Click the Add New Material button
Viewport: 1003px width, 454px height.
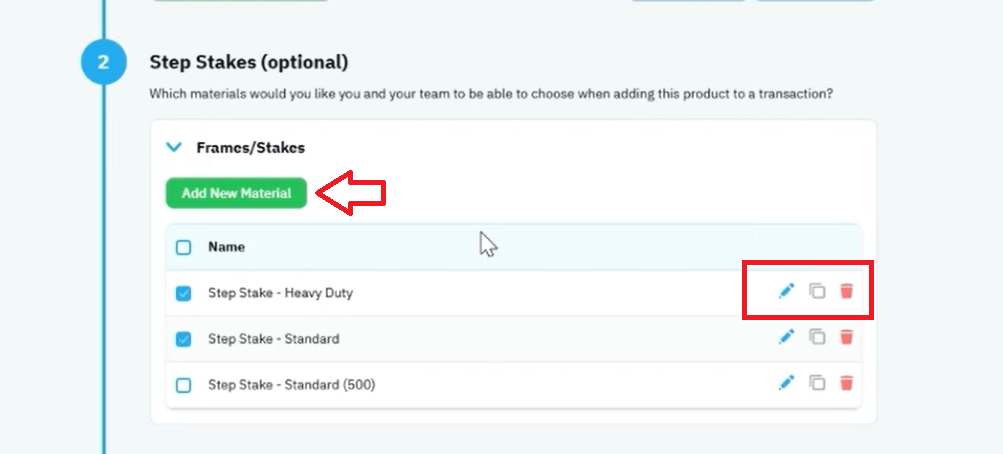pyautogui.click(x=237, y=193)
